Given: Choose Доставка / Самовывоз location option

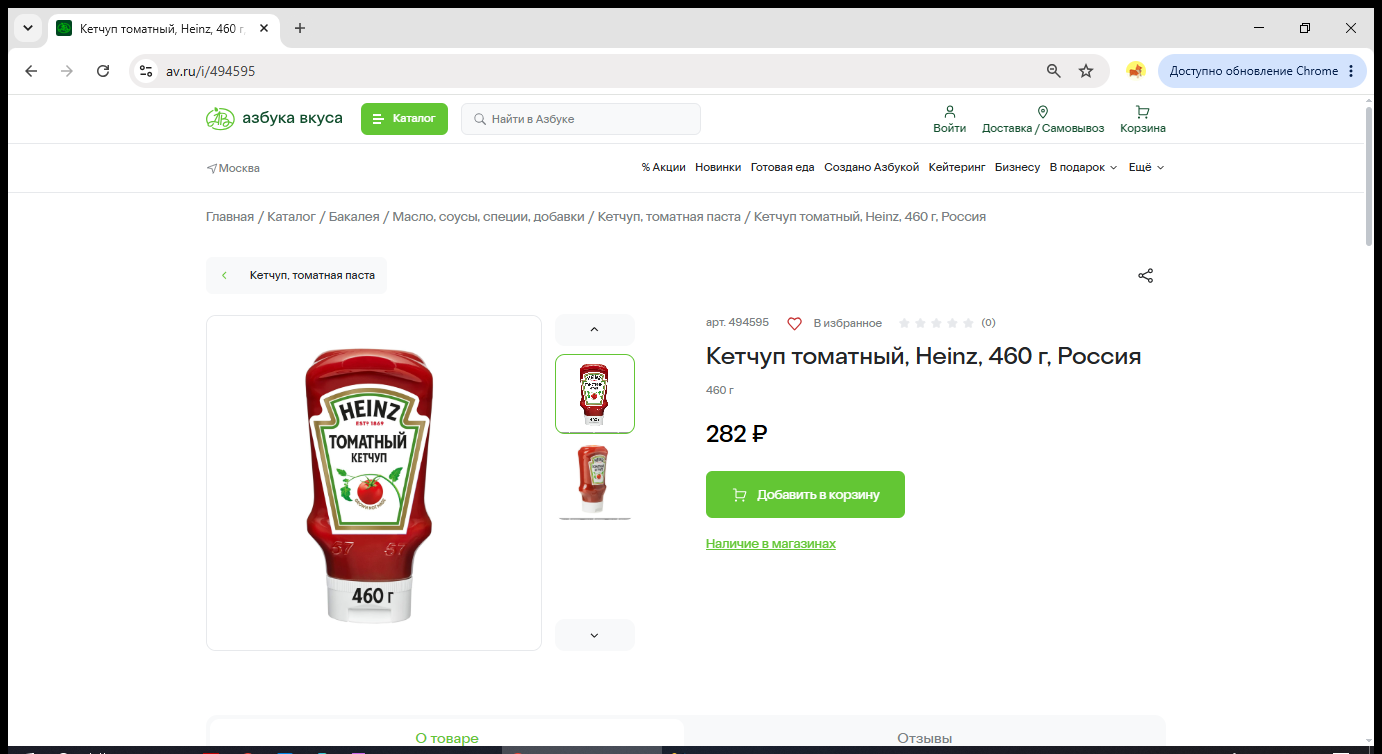Looking at the screenshot, I should pyautogui.click(x=1043, y=119).
